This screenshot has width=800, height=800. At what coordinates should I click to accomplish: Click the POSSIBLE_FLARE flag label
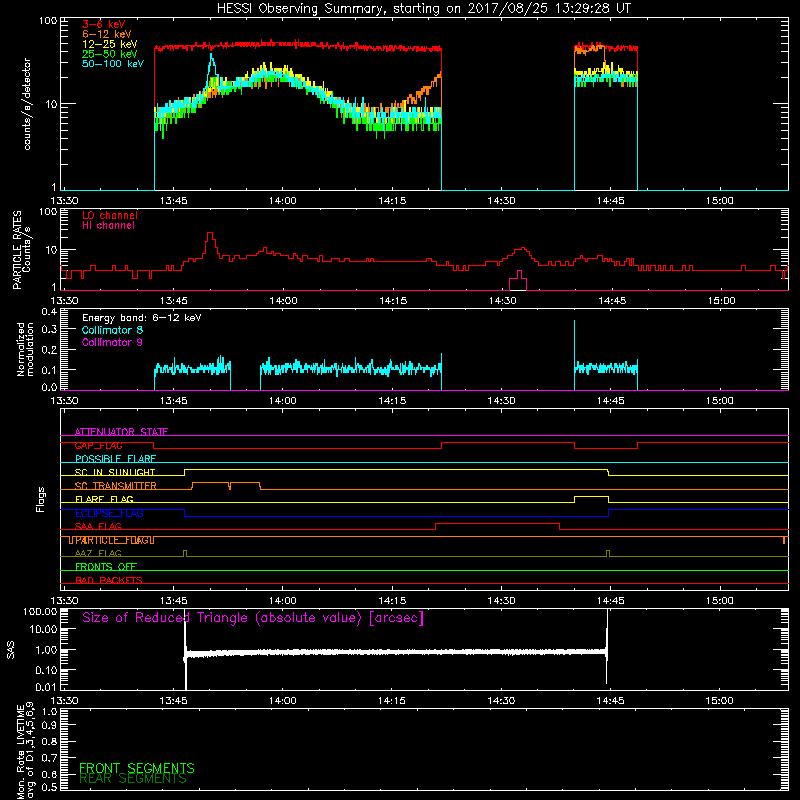[115, 459]
